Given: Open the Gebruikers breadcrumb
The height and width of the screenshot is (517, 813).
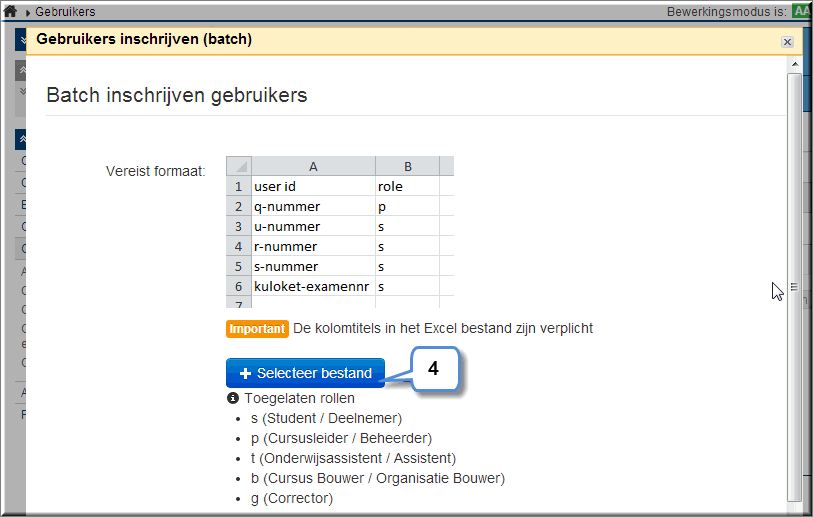Looking at the screenshot, I should click(65, 11).
